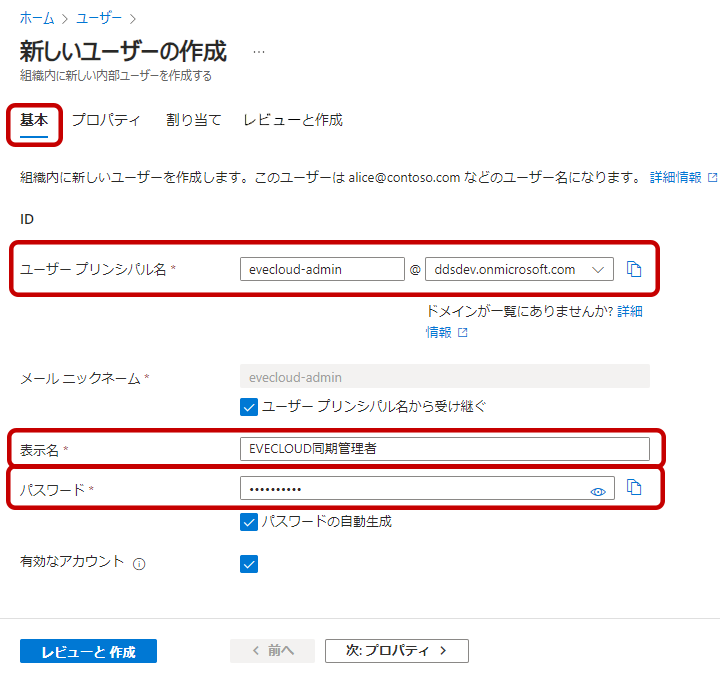Click the 表示名 input field
This screenshot has height=678, width=720.
(444, 449)
